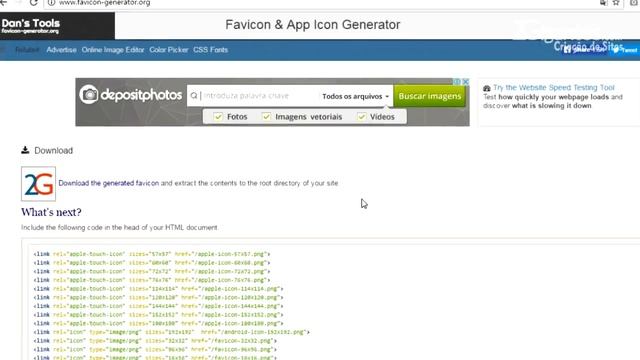Click the Facebook share button
Viewport: 640px width, 360px height.
(584, 50)
